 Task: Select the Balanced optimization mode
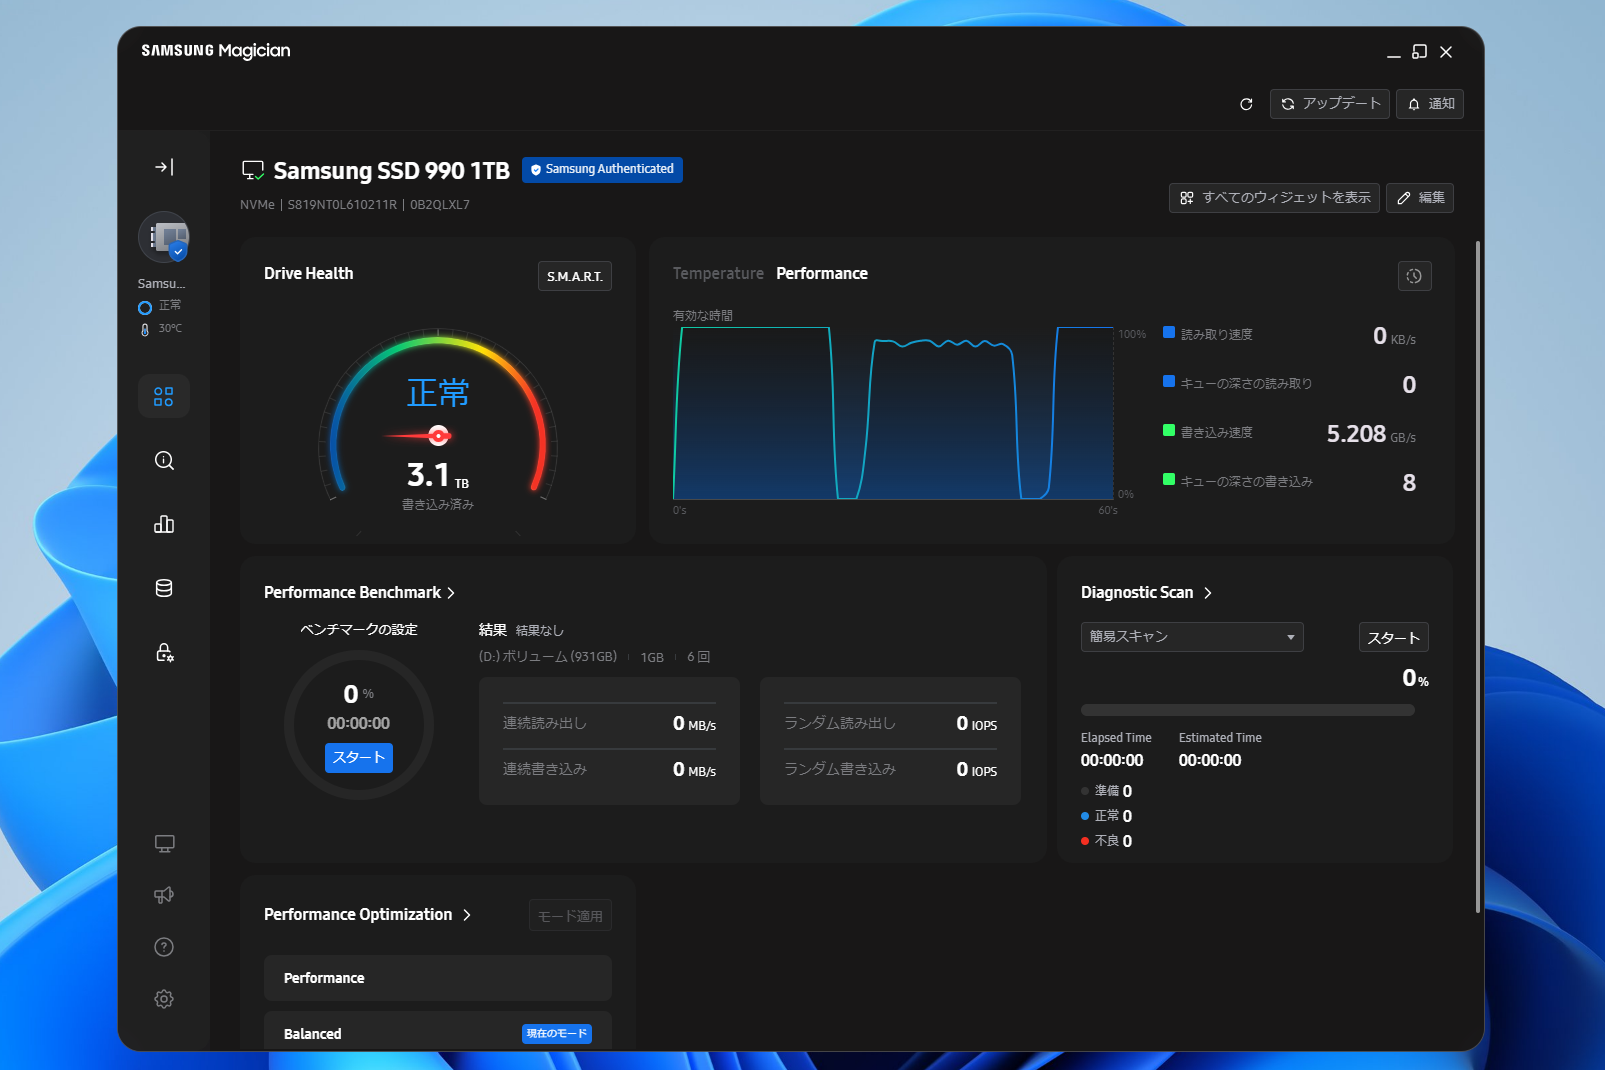coord(438,1031)
